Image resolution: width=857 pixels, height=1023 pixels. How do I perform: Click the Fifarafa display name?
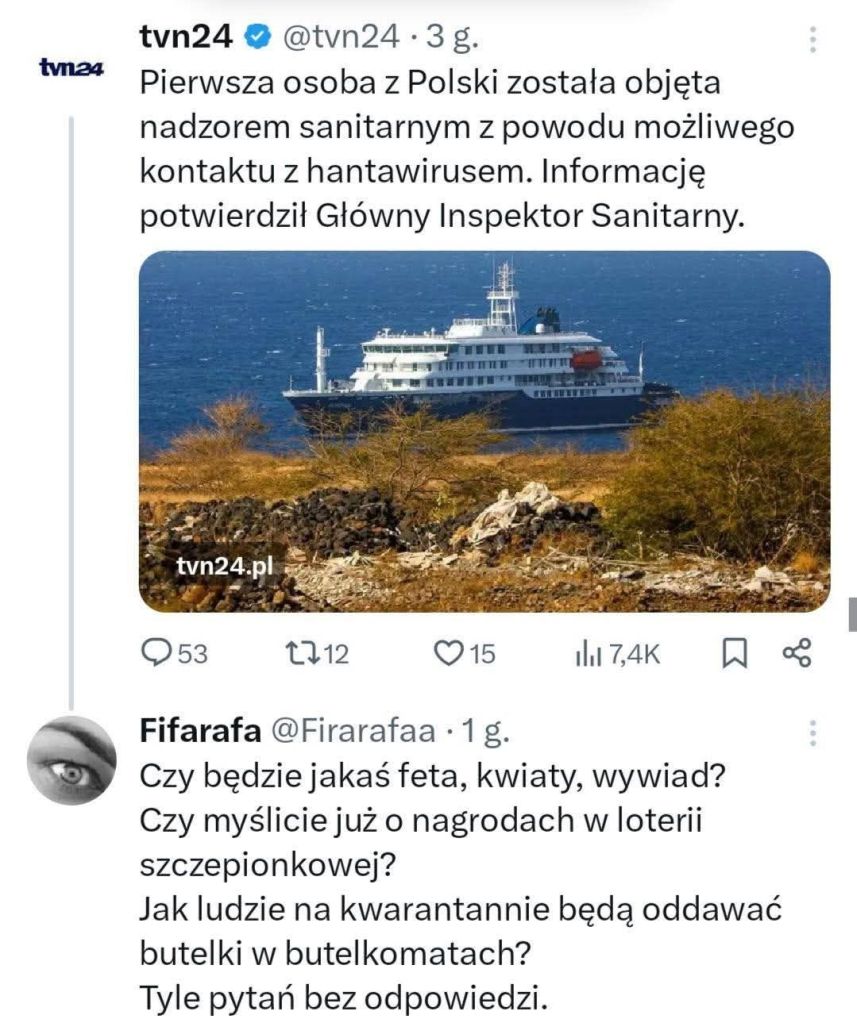point(200,730)
